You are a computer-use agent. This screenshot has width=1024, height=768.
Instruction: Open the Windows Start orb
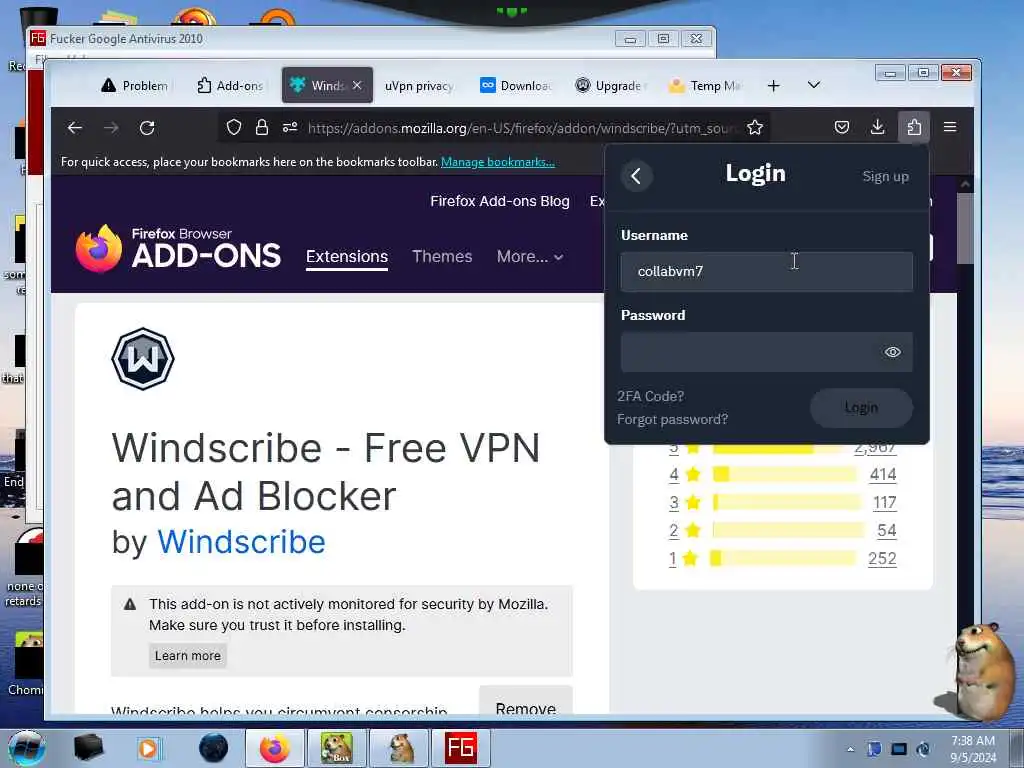coord(26,748)
